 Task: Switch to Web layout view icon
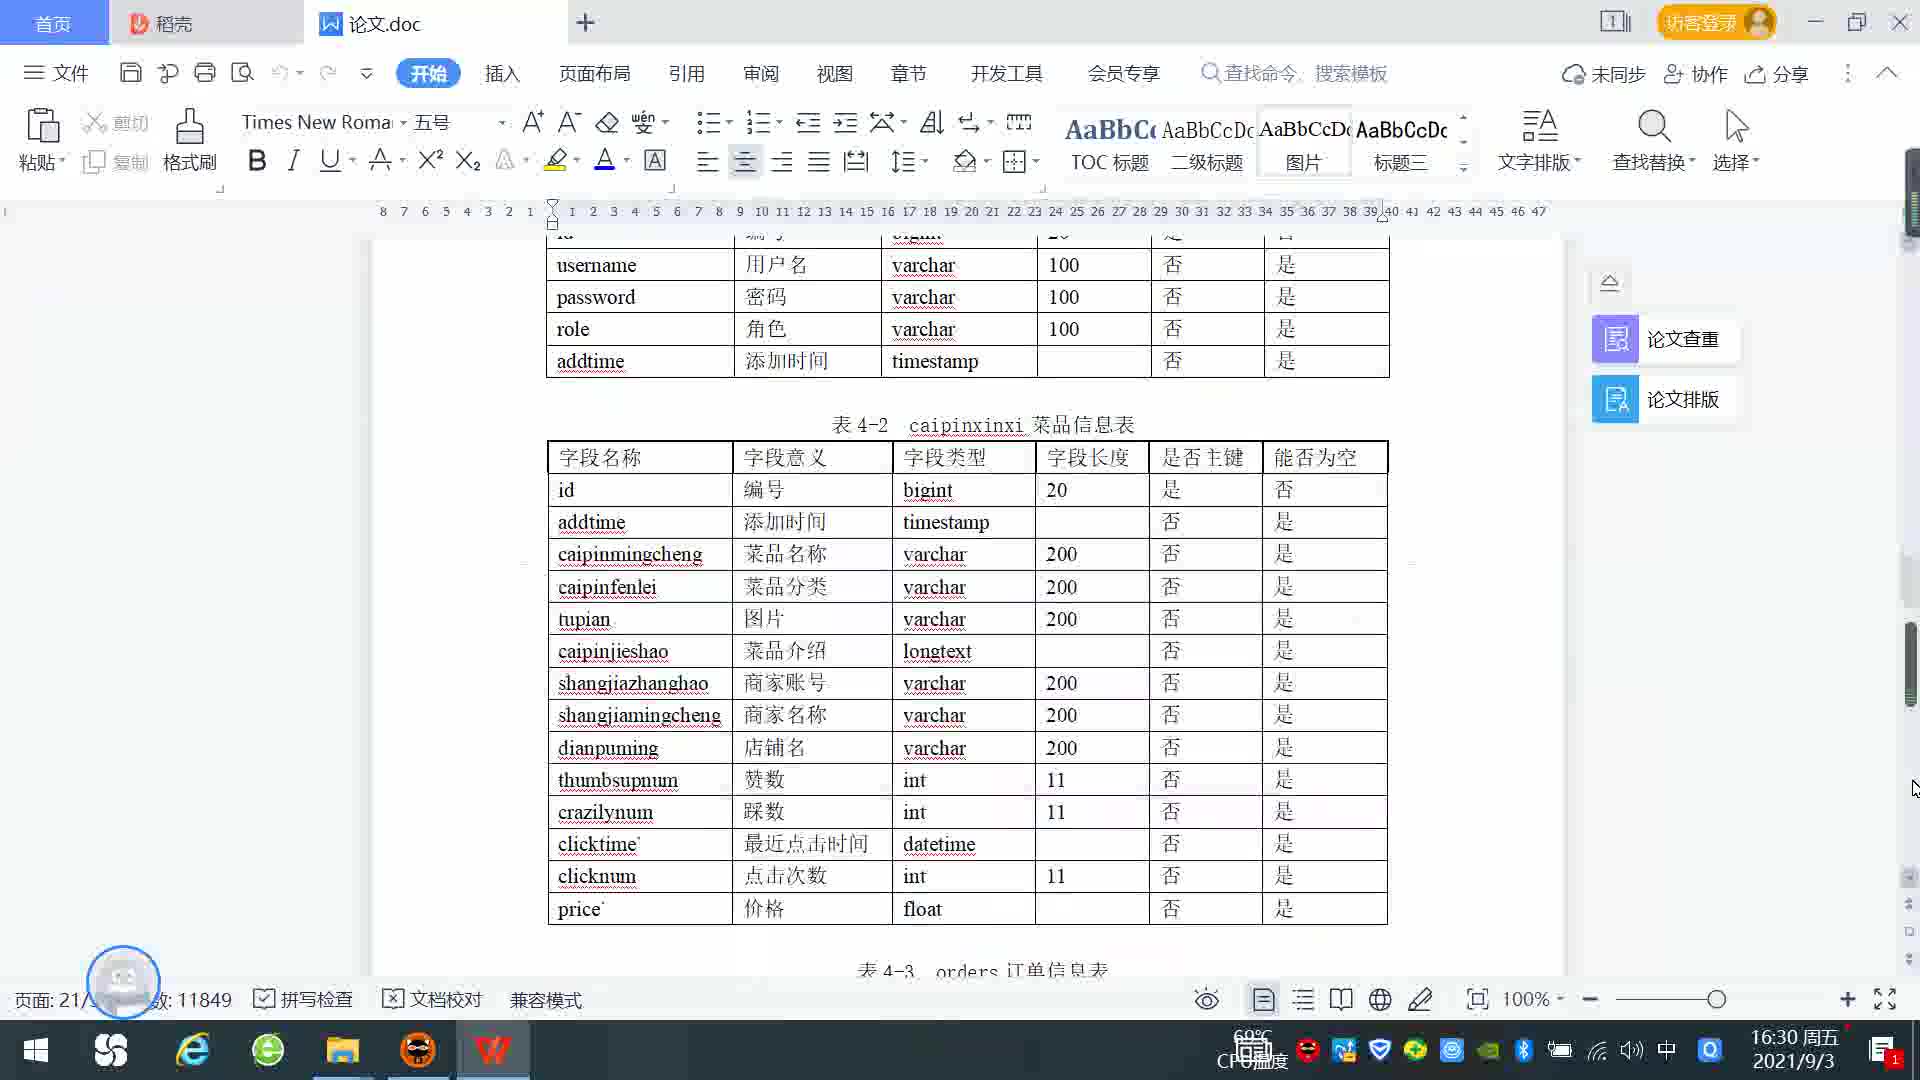pos(1380,999)
